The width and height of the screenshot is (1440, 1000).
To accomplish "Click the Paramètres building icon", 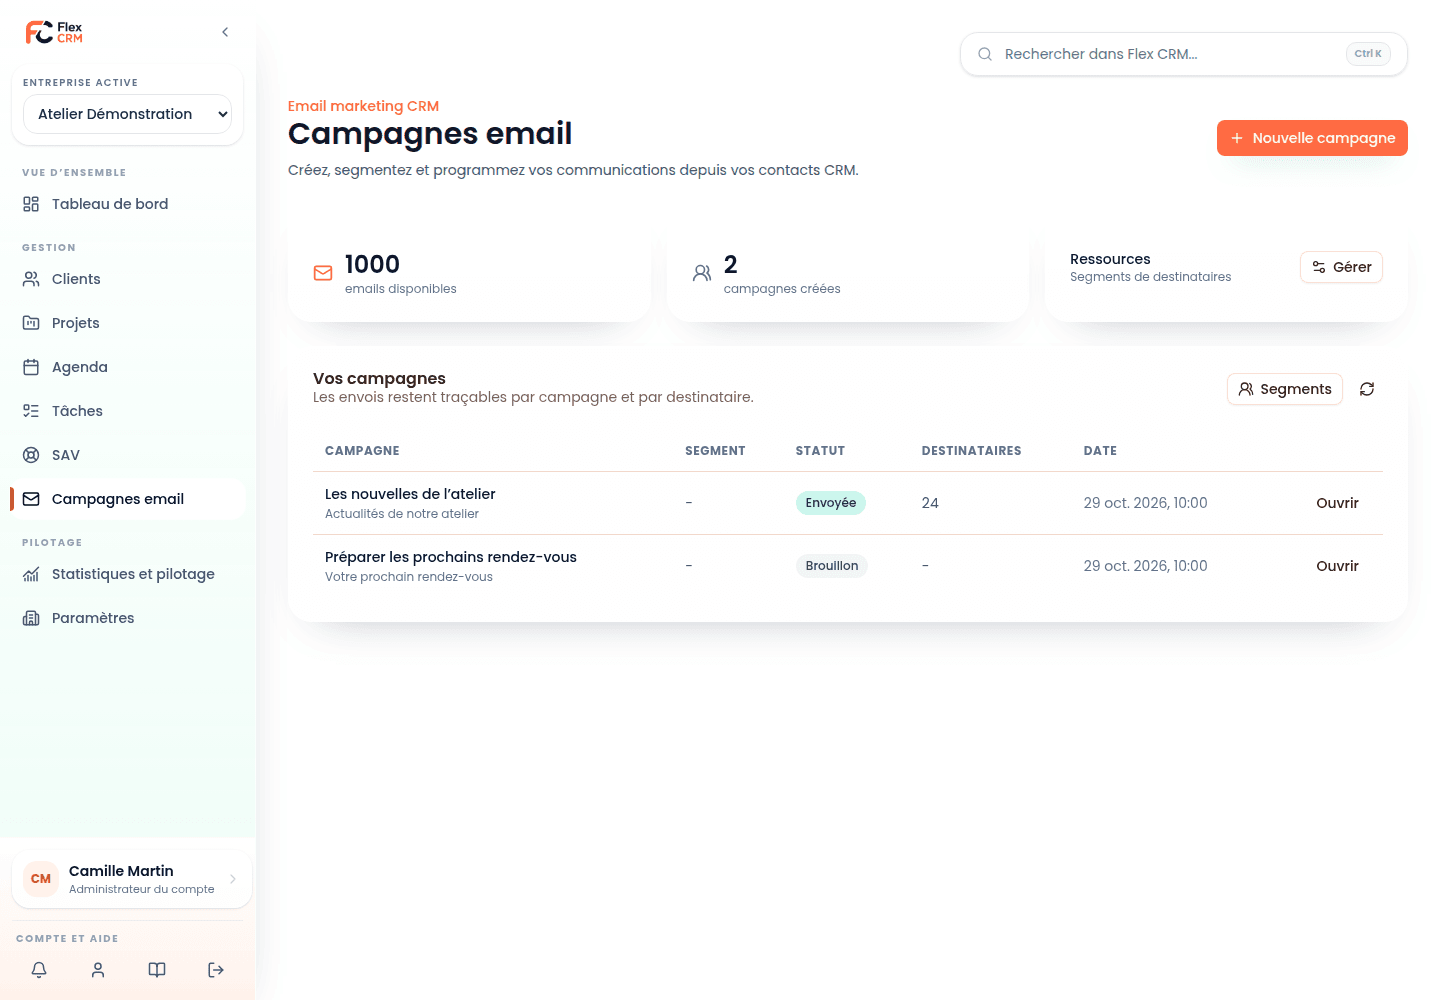I will pyautogui.click(x=31, y=618).
